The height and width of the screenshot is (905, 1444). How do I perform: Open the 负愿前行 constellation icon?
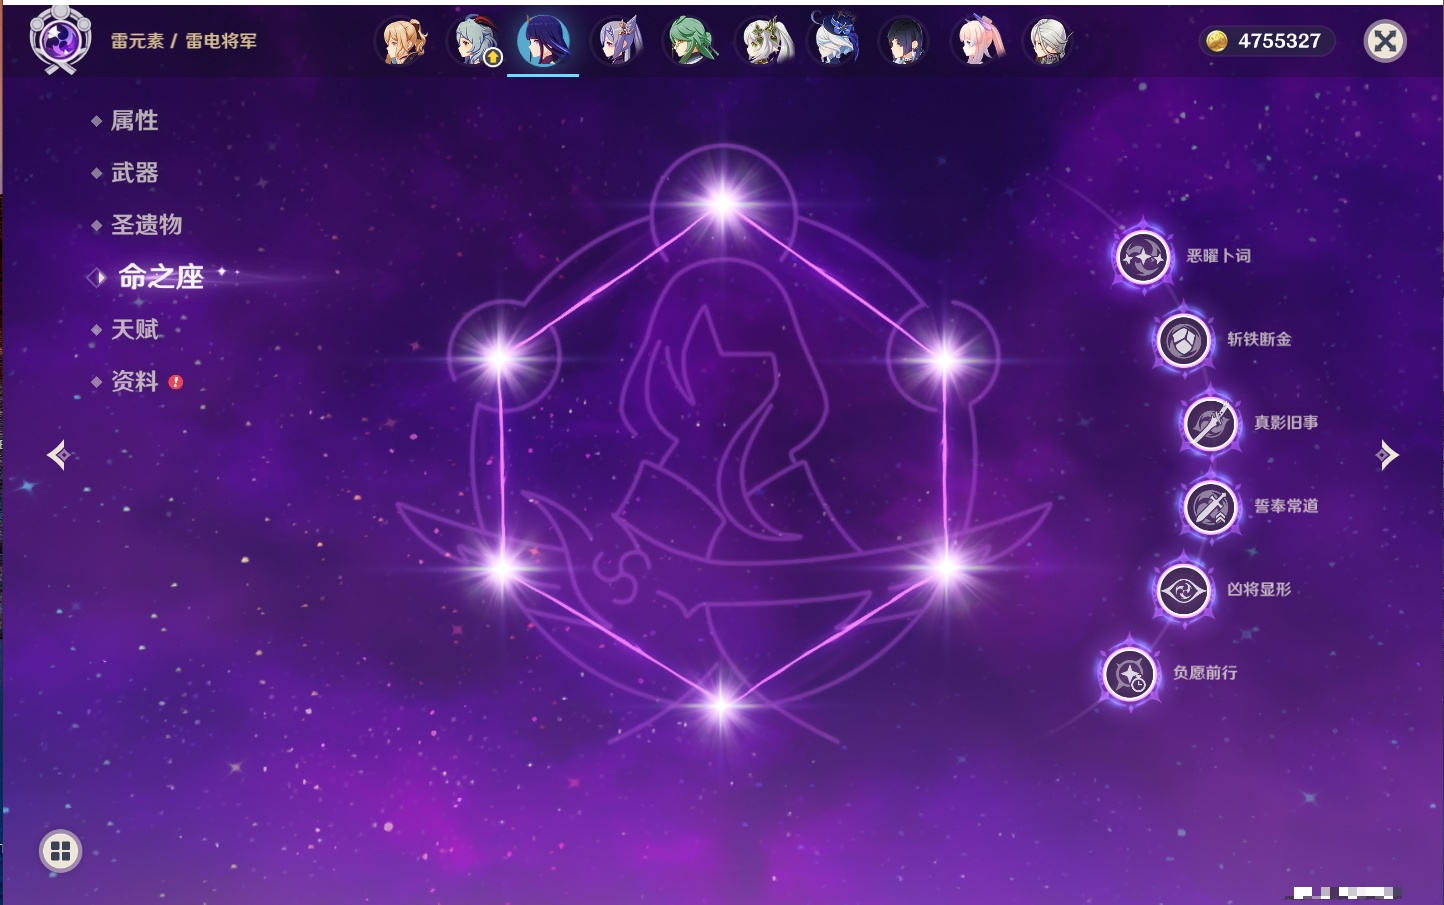tap(1130, 674)
